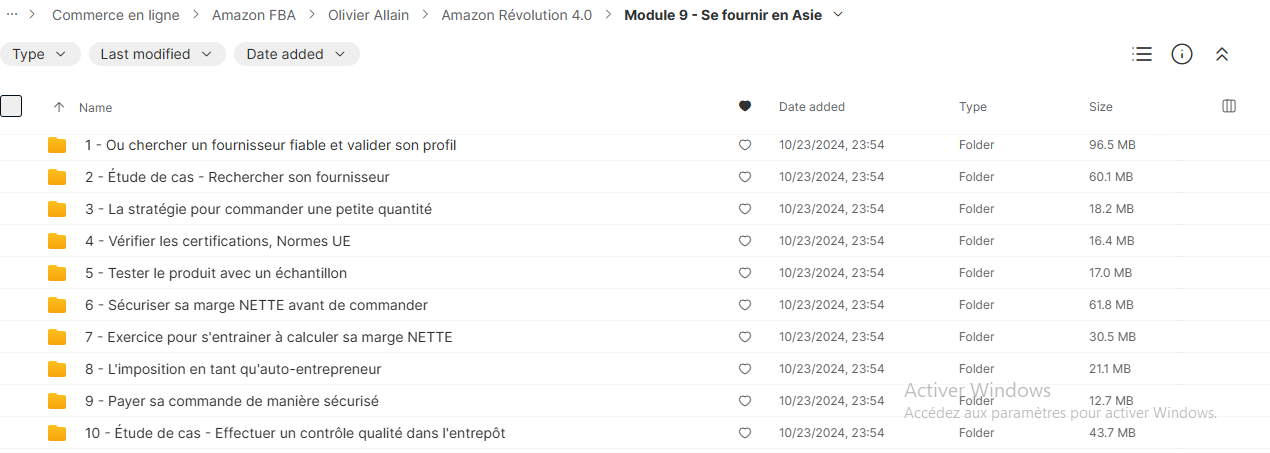Image resolution: width=1270 pixels, height=453 pixels.
Task: Open column settings icon in header
Action: (x=1230, y=106)
